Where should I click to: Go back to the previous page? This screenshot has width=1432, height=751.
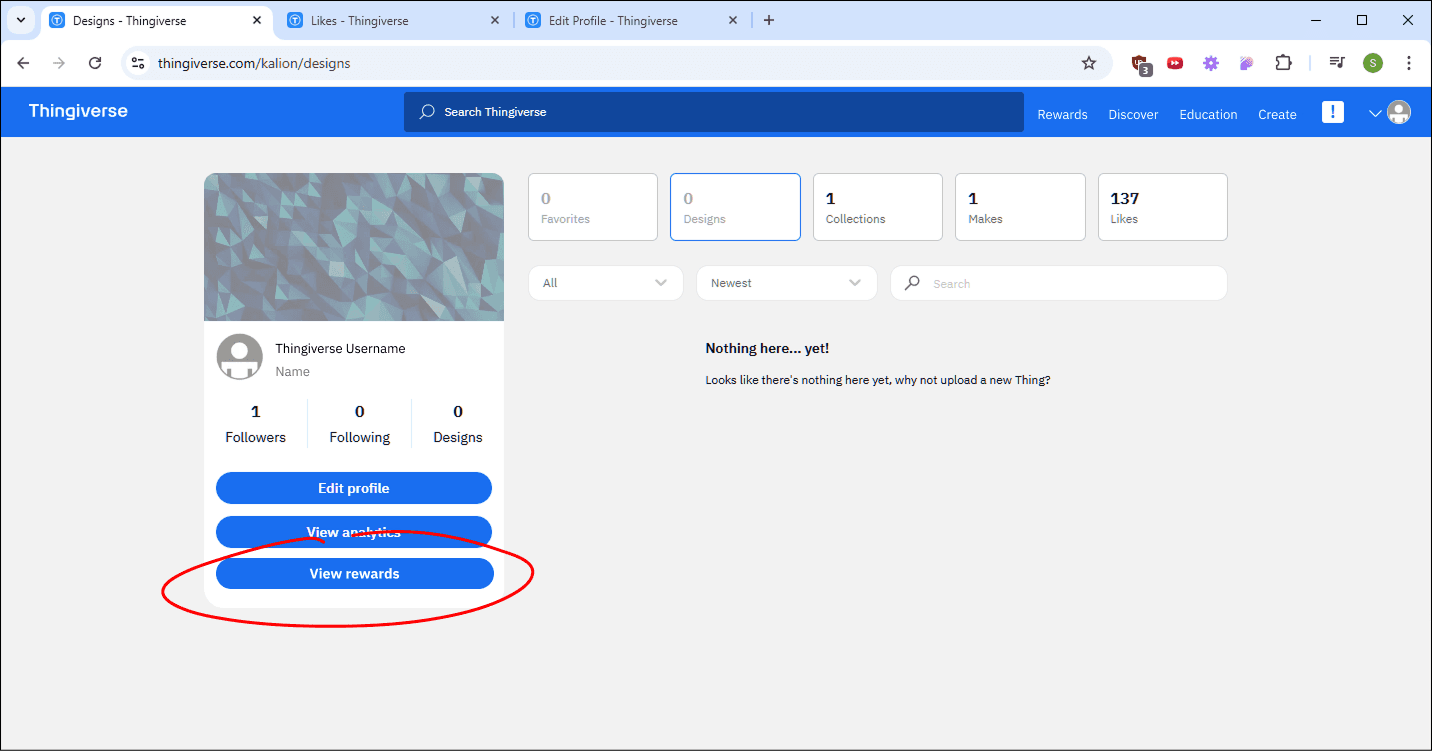coord(24,63)
